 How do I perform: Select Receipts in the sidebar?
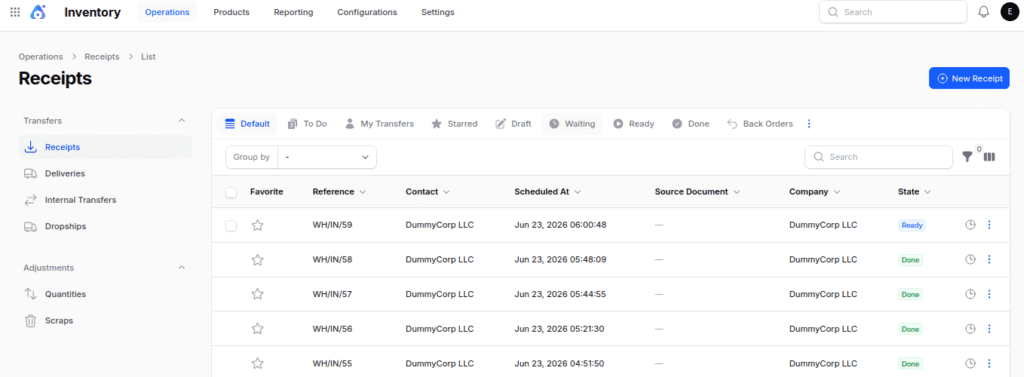coord(106,147)
